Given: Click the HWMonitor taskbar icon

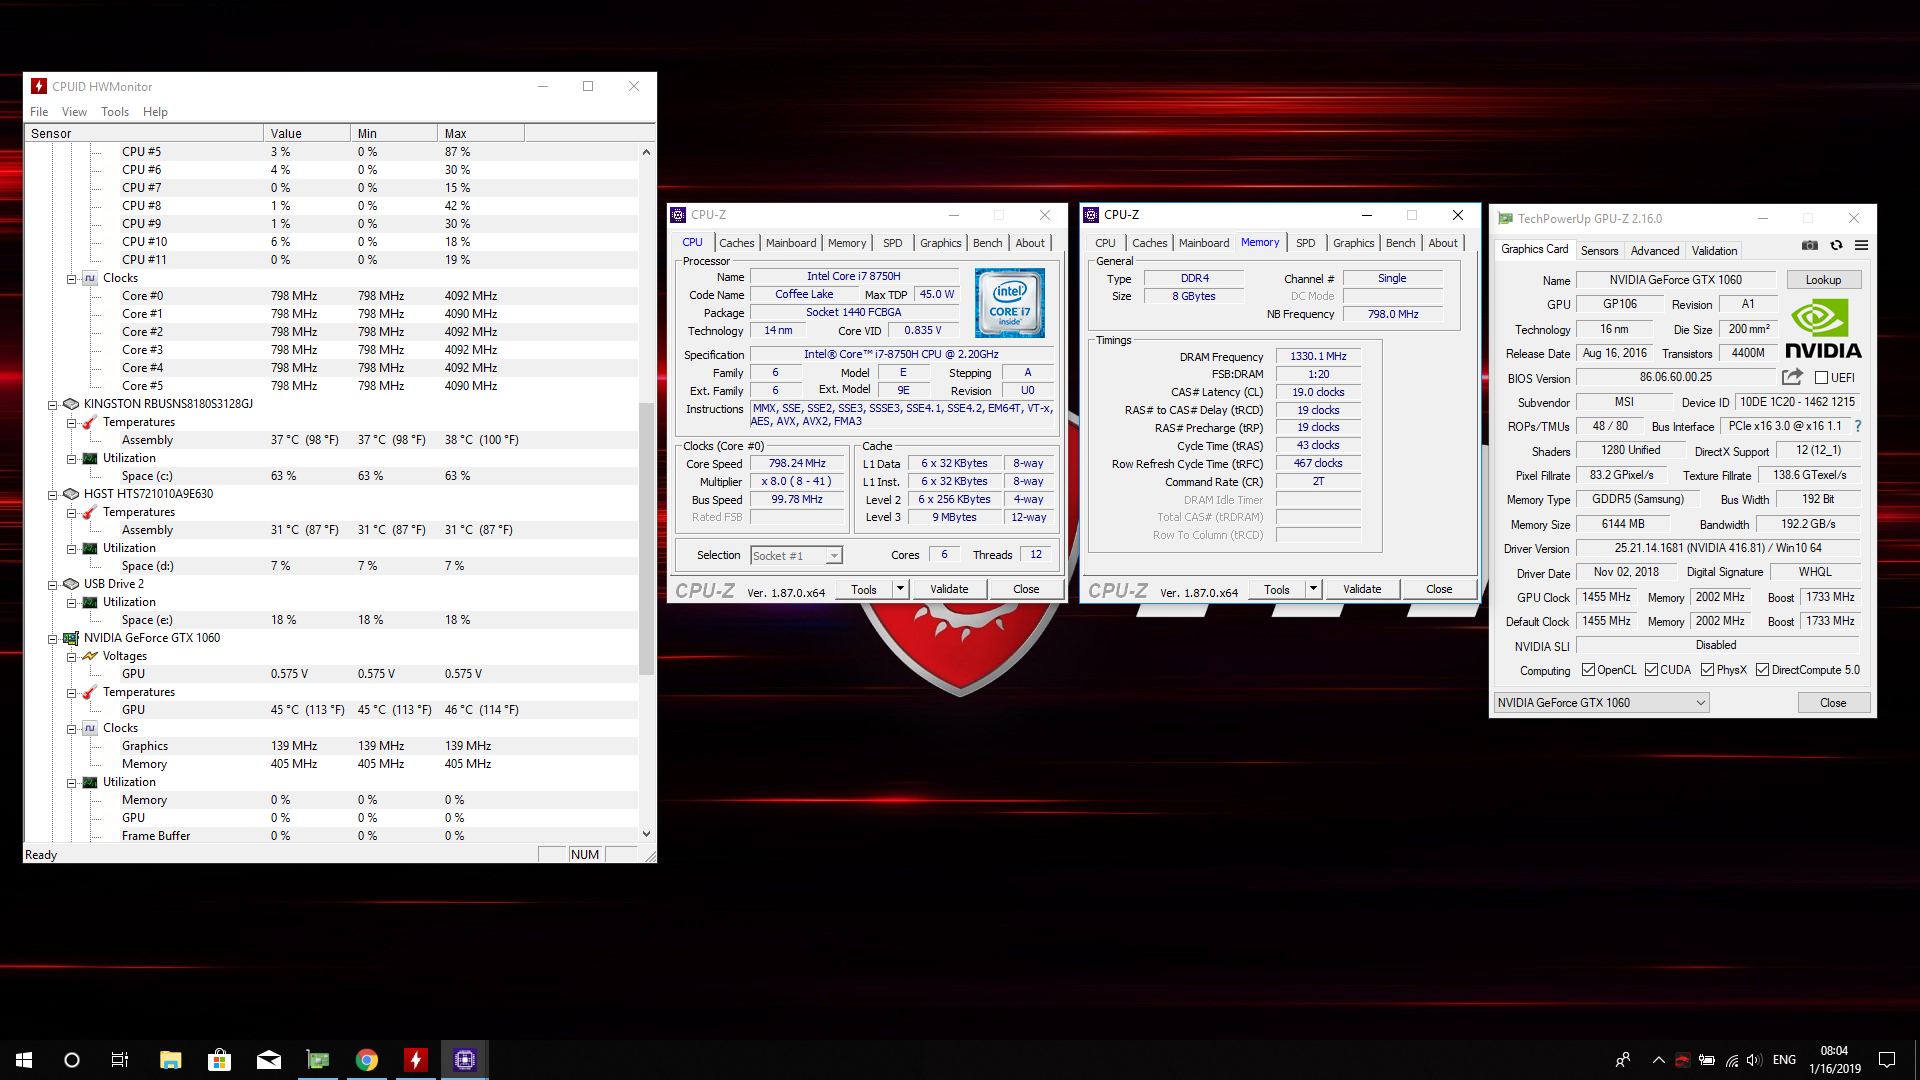Looking at the screenshot, I should (x=415, y=1060).
